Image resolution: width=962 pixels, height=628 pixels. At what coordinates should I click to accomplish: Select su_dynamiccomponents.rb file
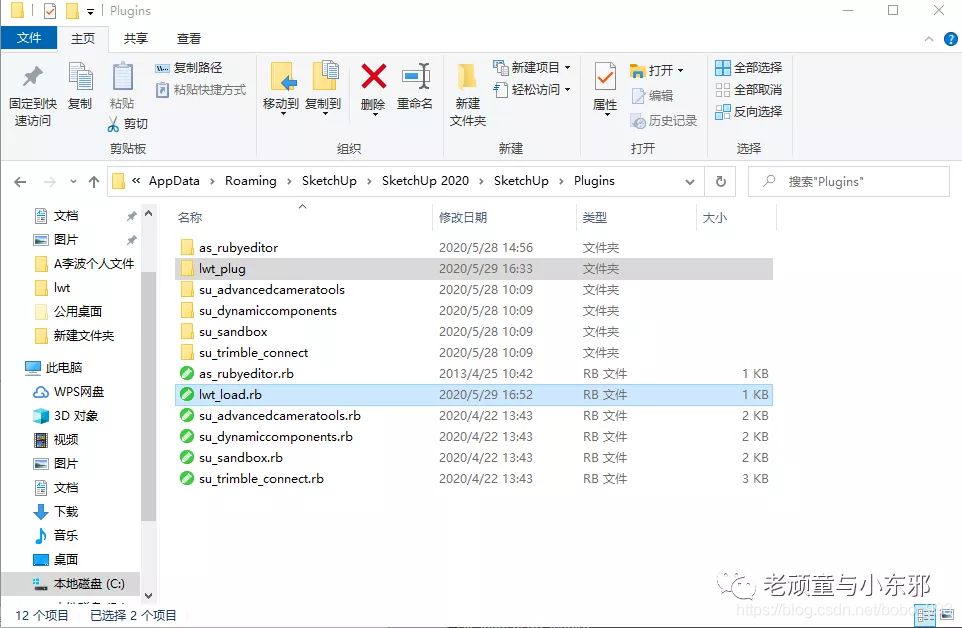pyautogui.click(x=474, y=437)
